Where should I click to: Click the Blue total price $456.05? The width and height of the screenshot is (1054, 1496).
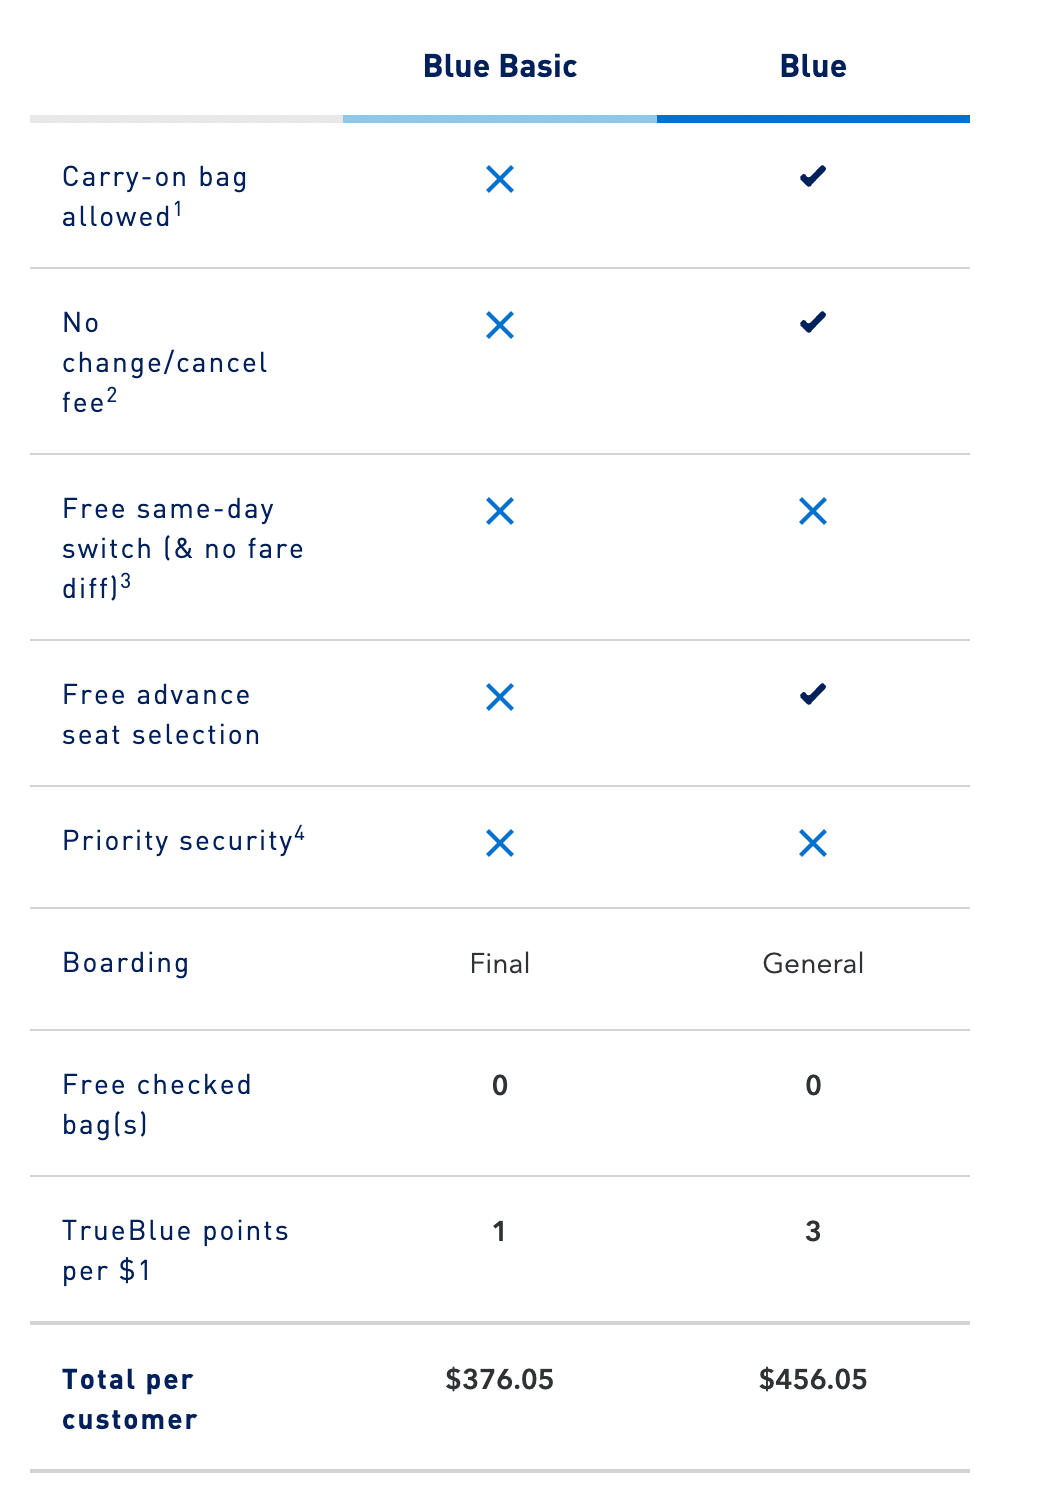click(x=813, y=1380)
